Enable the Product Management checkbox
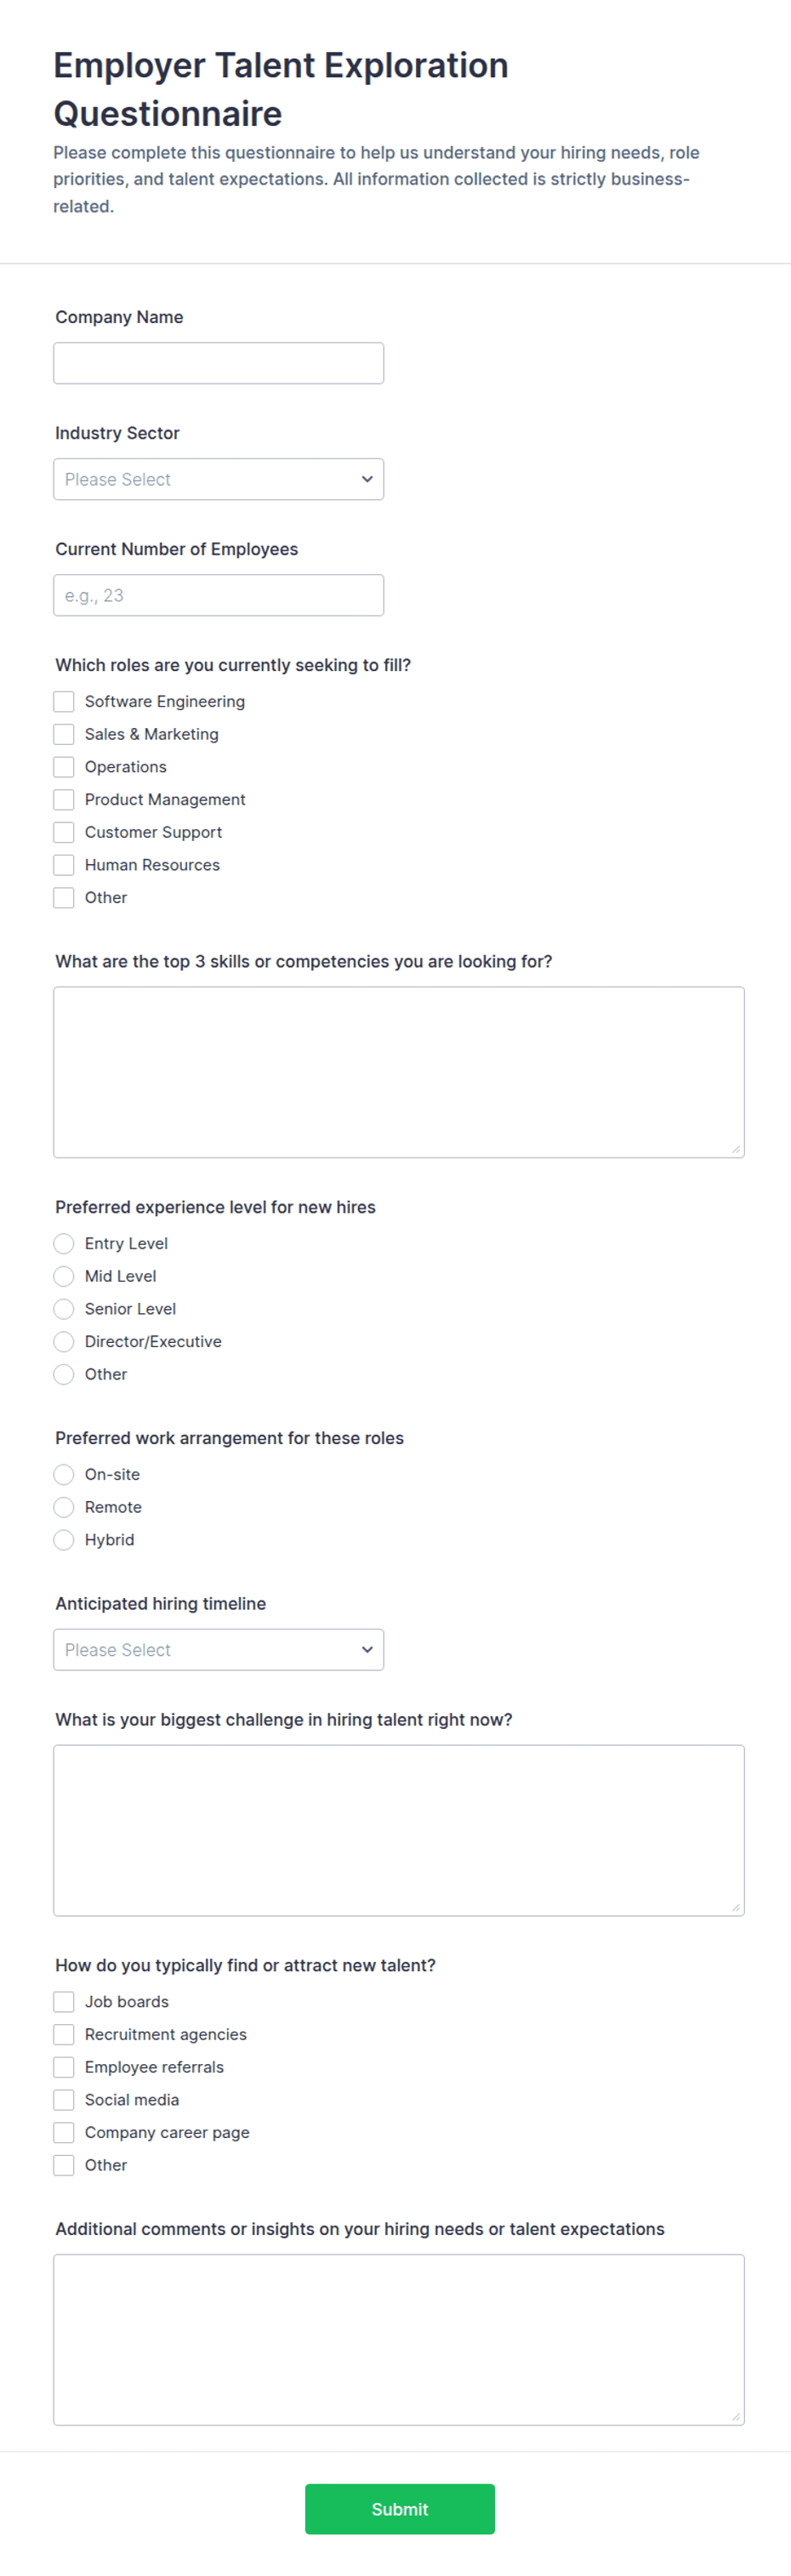The image size is (791, 2576). [64, 799]
